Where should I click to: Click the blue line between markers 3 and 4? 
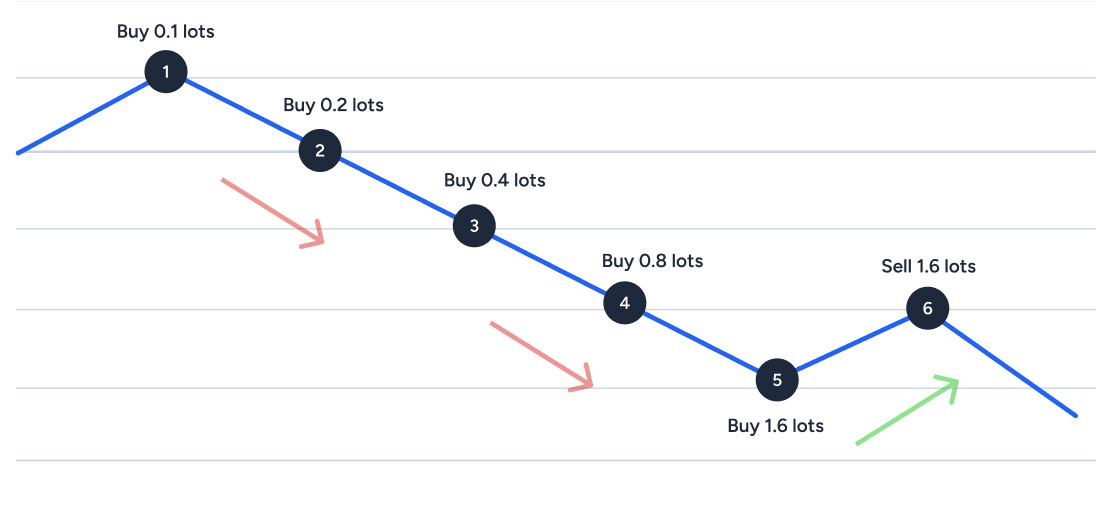pos(550,265)
